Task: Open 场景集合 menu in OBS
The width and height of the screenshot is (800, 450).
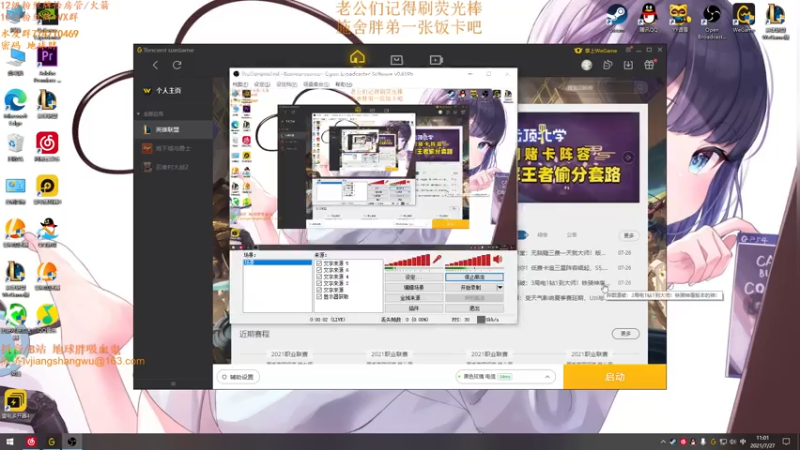Action: [x=316, y=84]
